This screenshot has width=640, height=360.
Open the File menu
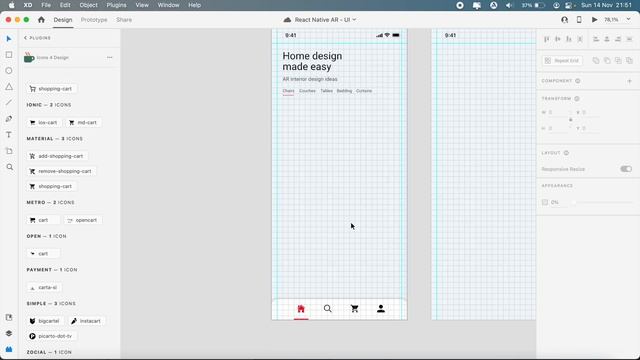pyautogui.click(x=46, y=5)
